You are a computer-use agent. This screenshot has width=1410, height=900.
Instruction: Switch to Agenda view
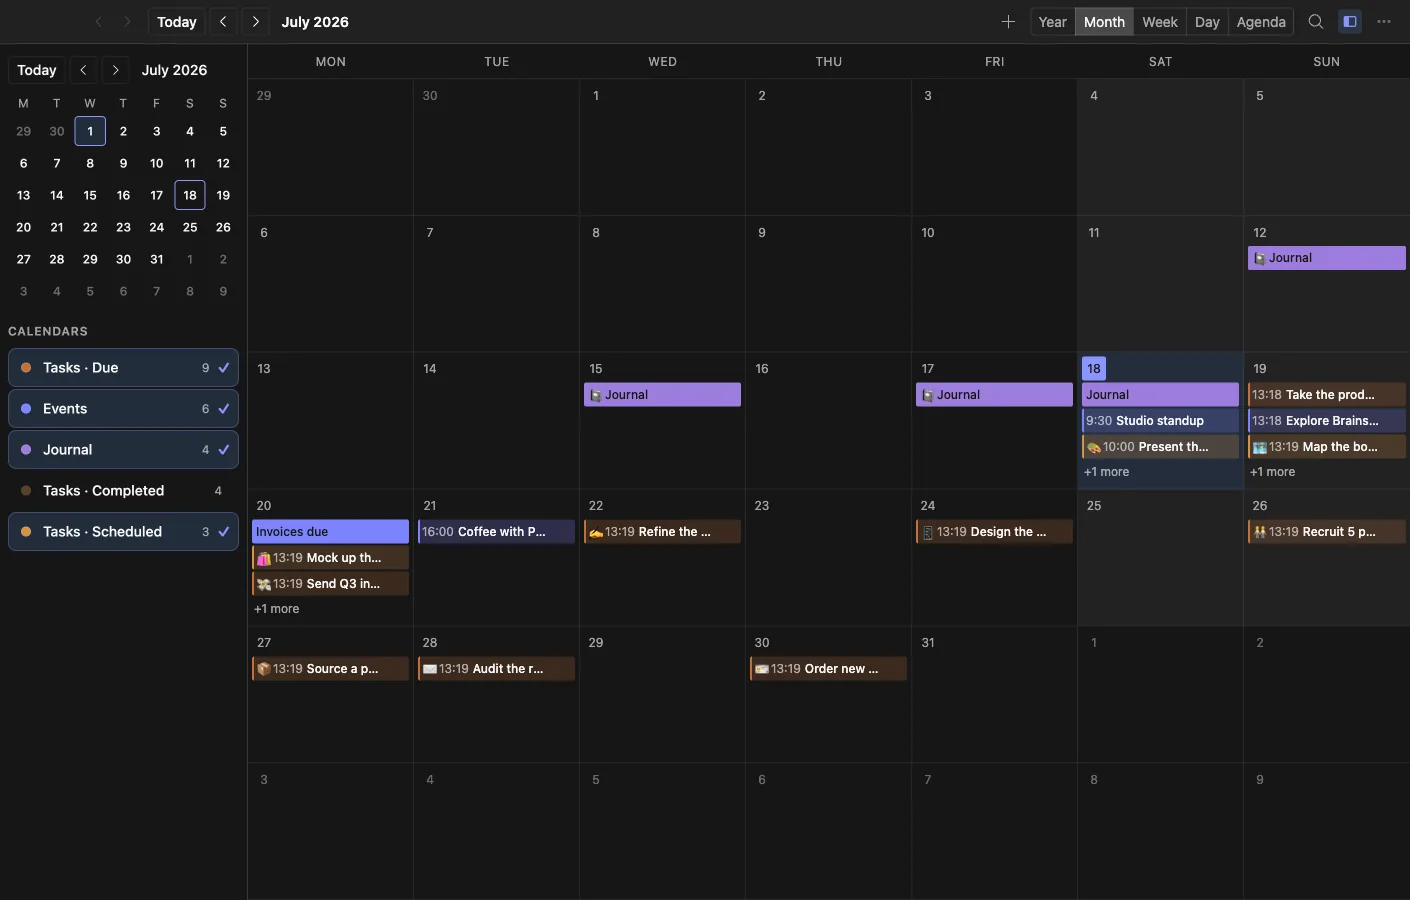(1261, 22)
